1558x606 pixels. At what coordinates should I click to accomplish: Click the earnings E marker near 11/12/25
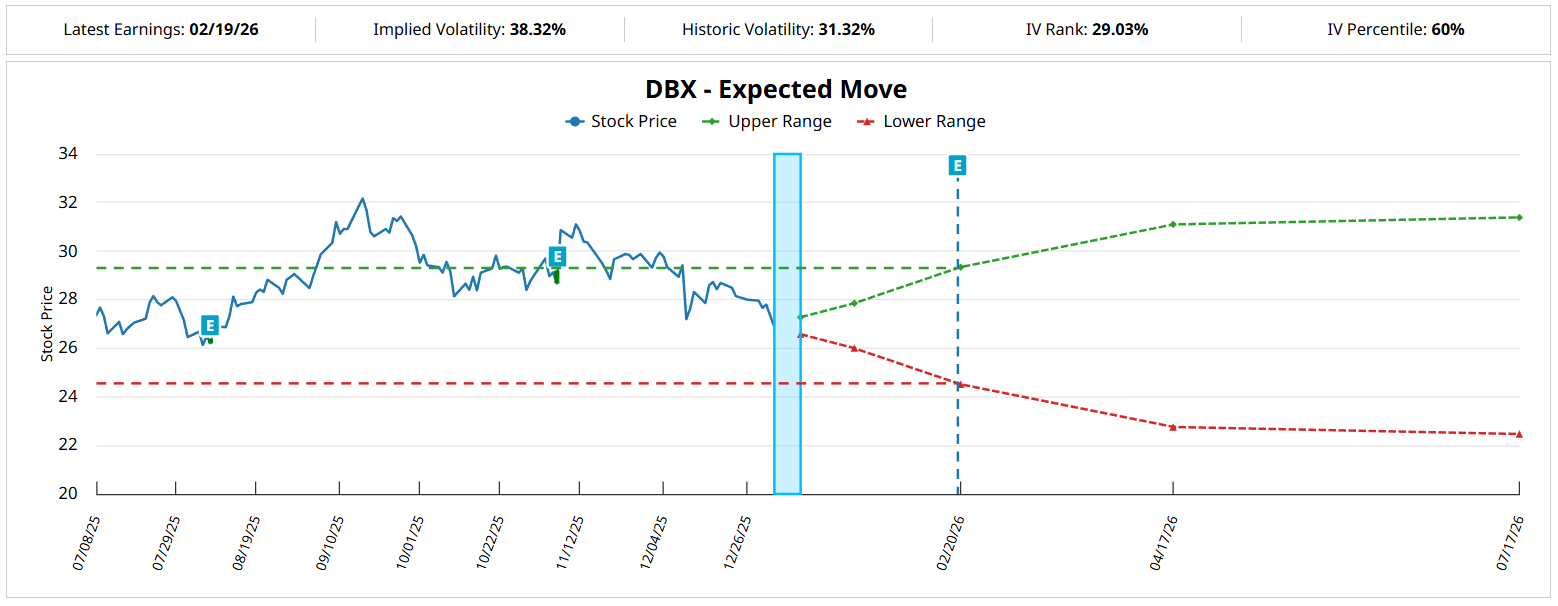tap(557, 256)
